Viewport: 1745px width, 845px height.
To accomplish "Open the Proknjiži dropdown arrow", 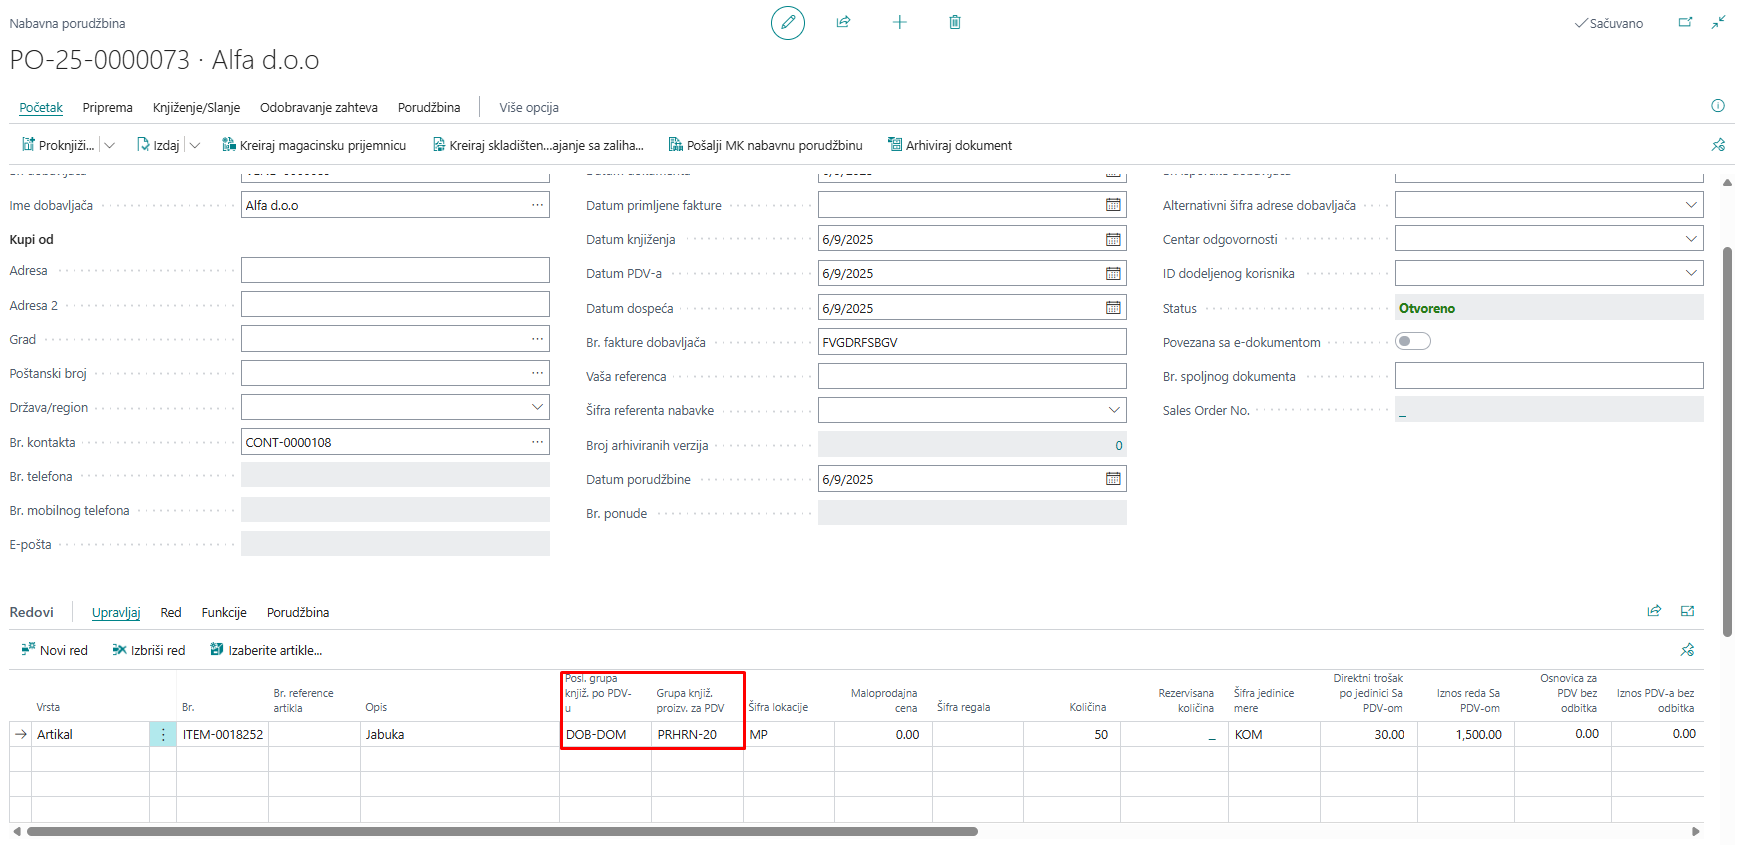I will (x=110, y=145).
